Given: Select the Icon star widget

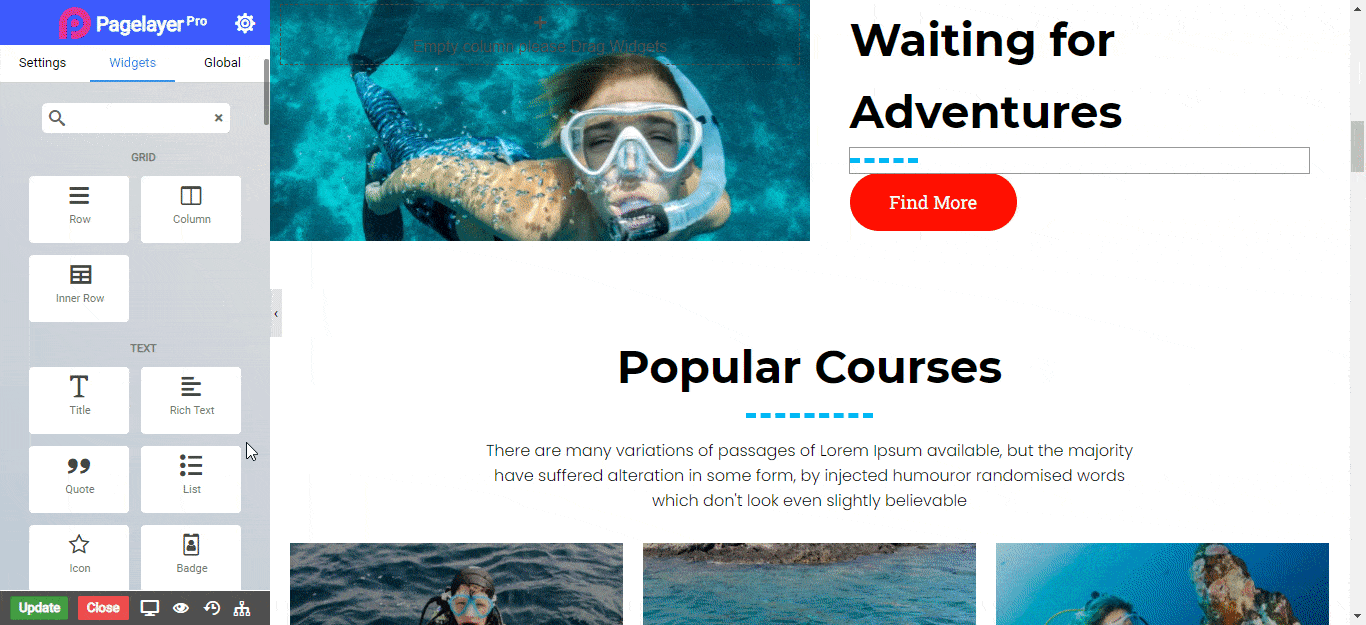Looking at the screenshot, I should [79, 557].
